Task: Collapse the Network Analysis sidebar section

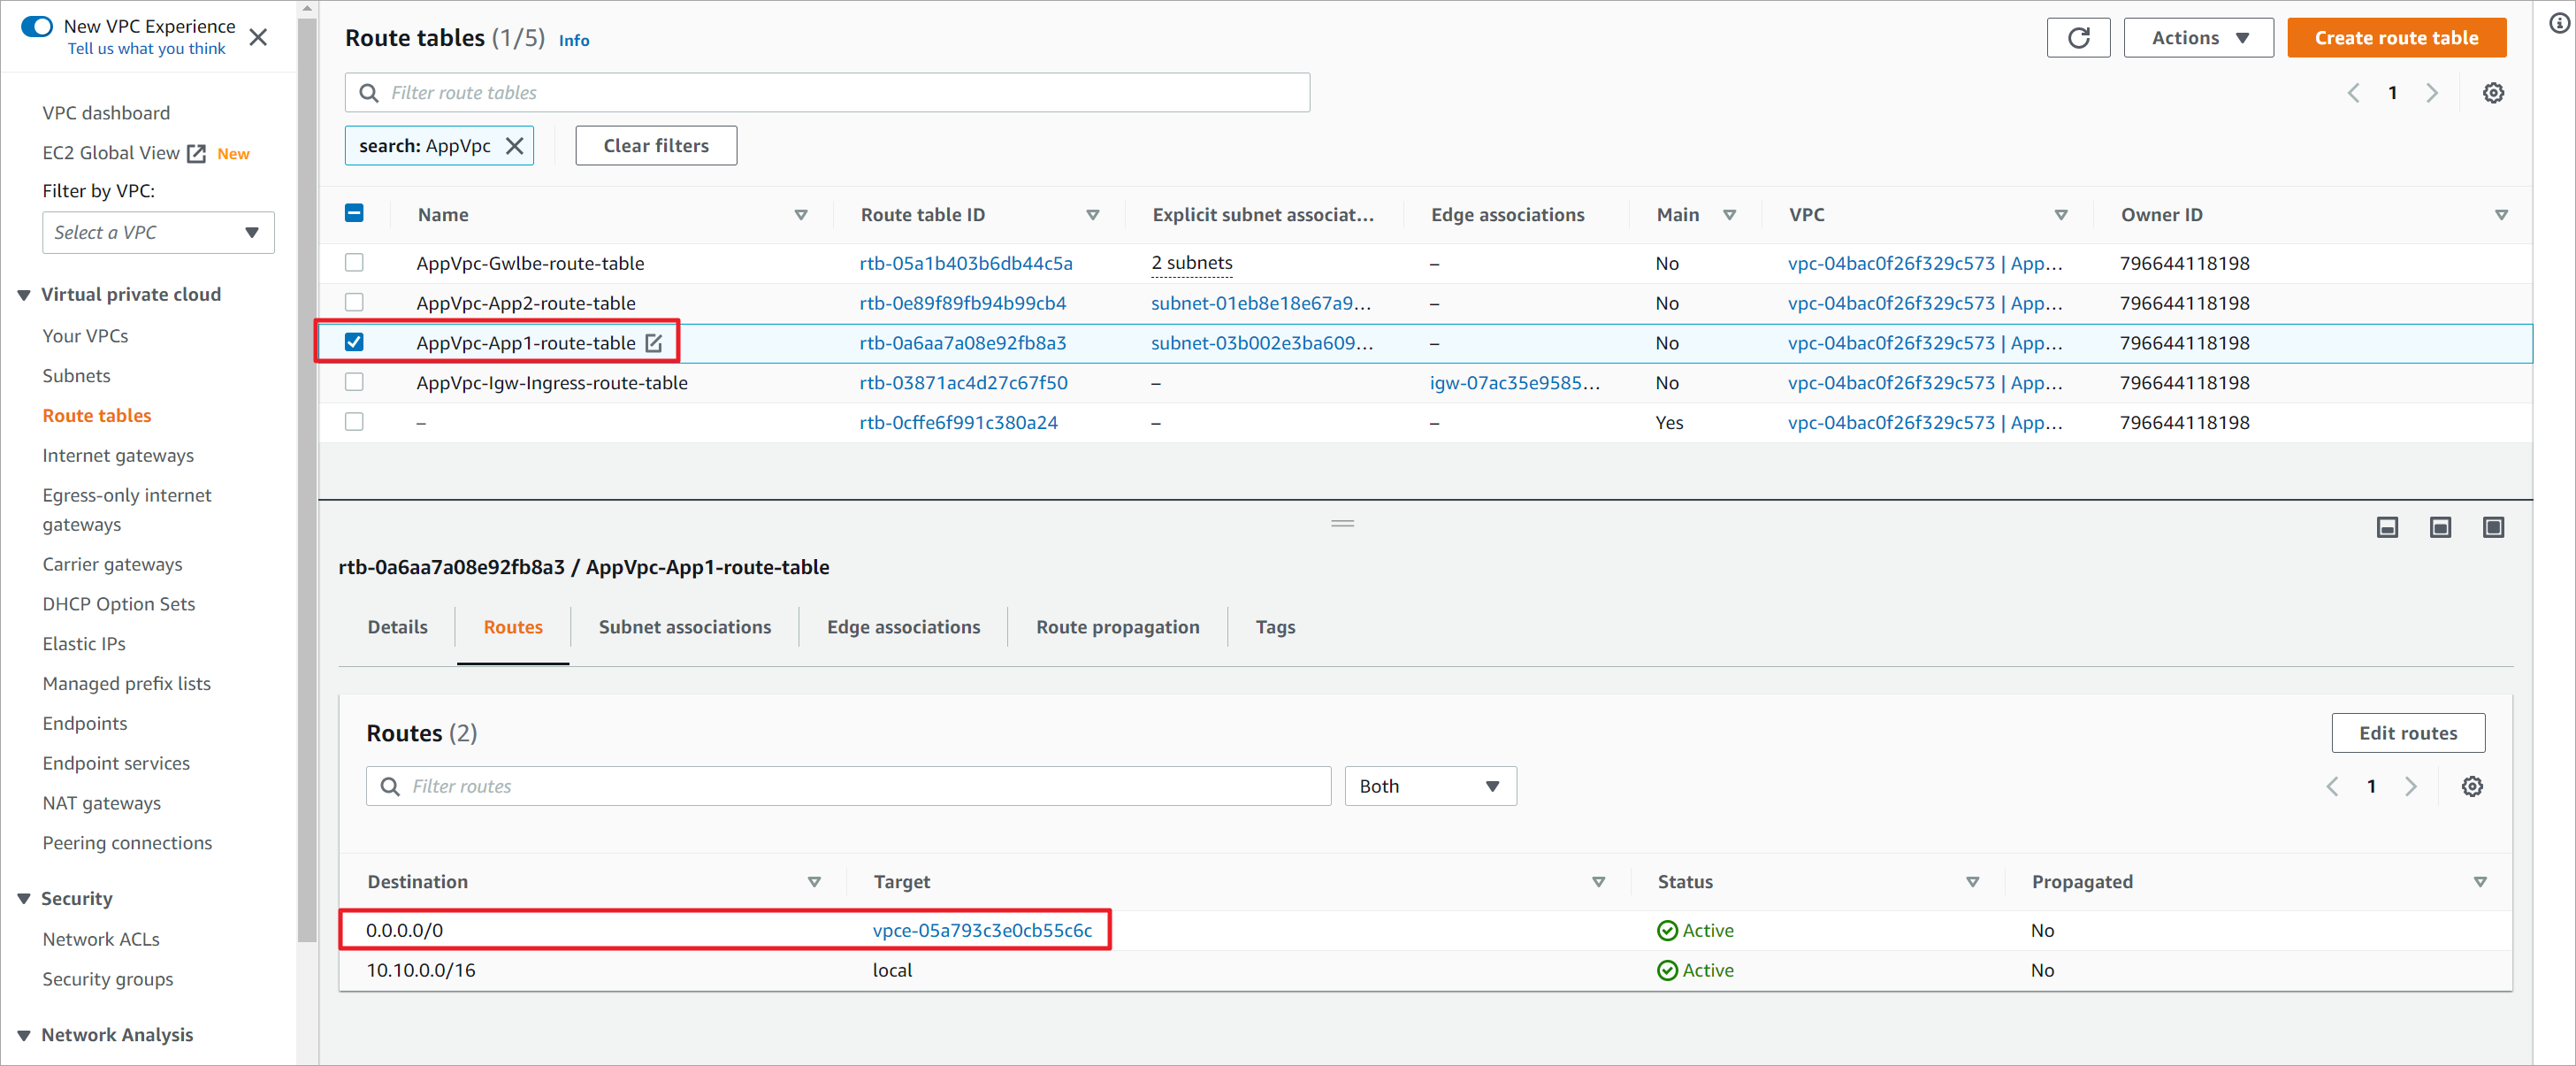Action: tap(24, 1036)
